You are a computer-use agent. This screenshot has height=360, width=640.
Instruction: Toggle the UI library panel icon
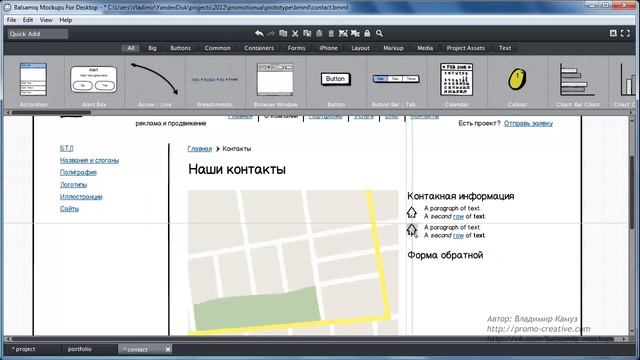(613, 33)
